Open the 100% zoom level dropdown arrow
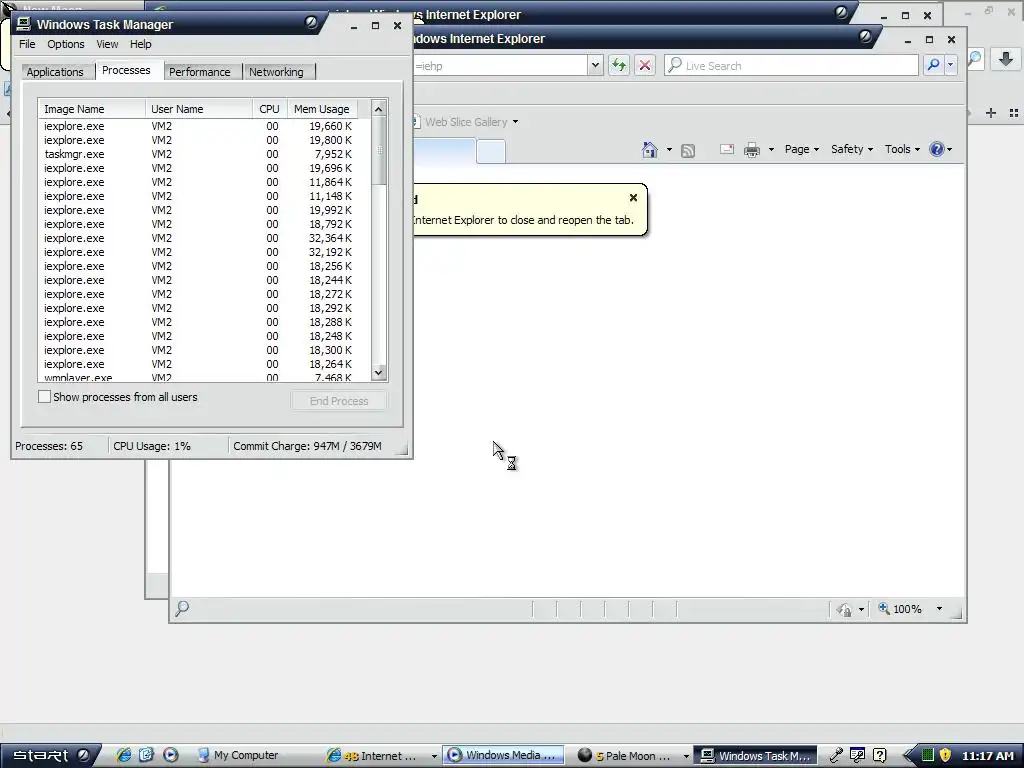The image size is (1024, 768). (939, 609)
